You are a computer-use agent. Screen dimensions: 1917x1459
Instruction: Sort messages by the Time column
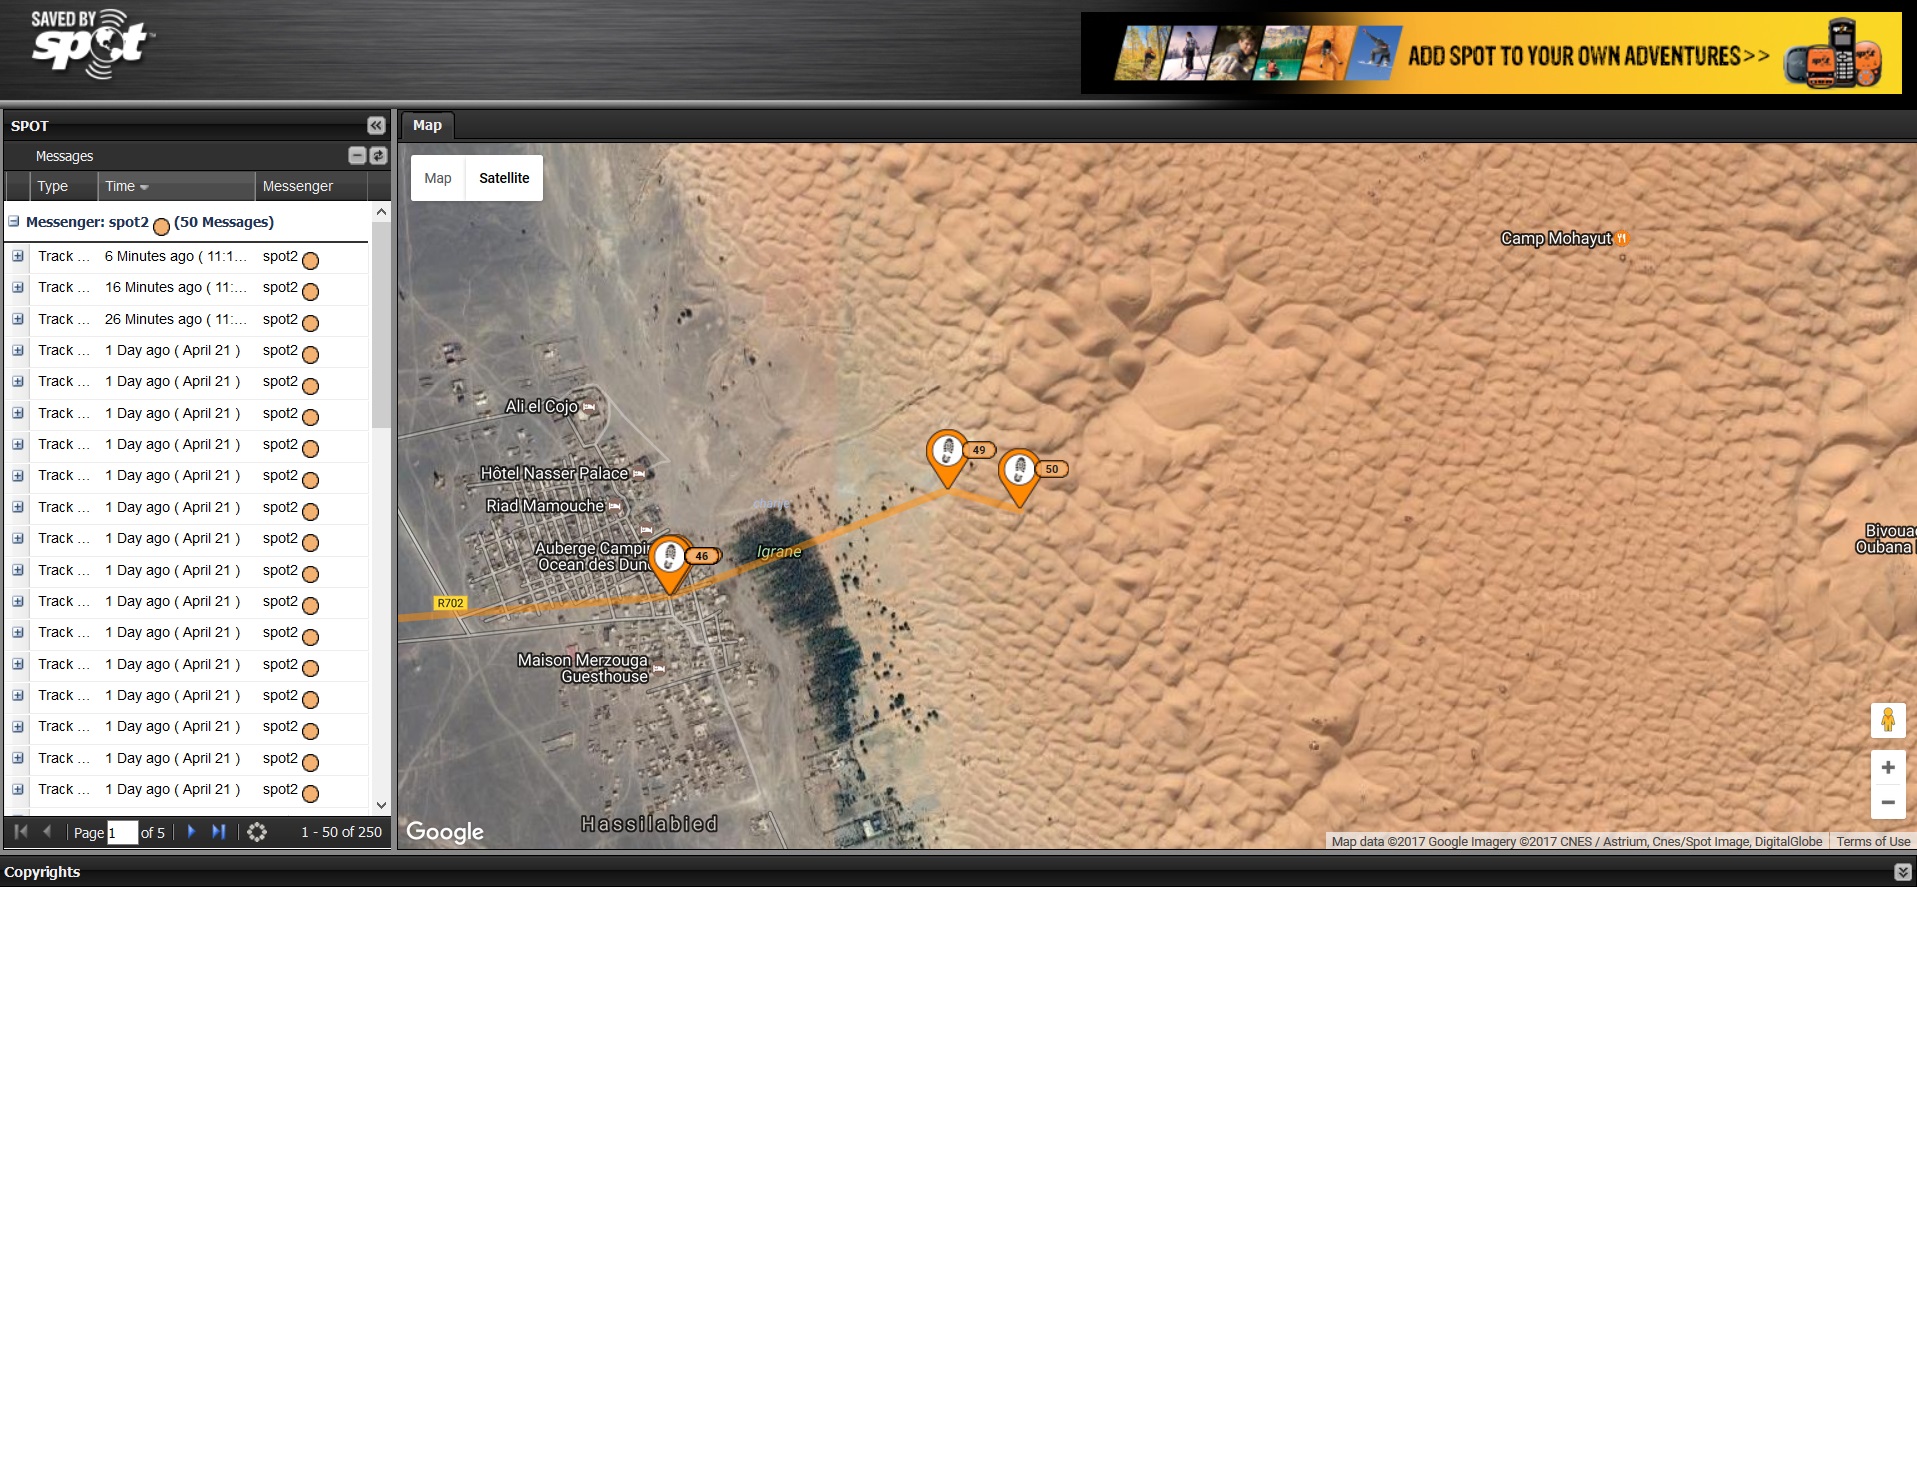click(176, 186)
